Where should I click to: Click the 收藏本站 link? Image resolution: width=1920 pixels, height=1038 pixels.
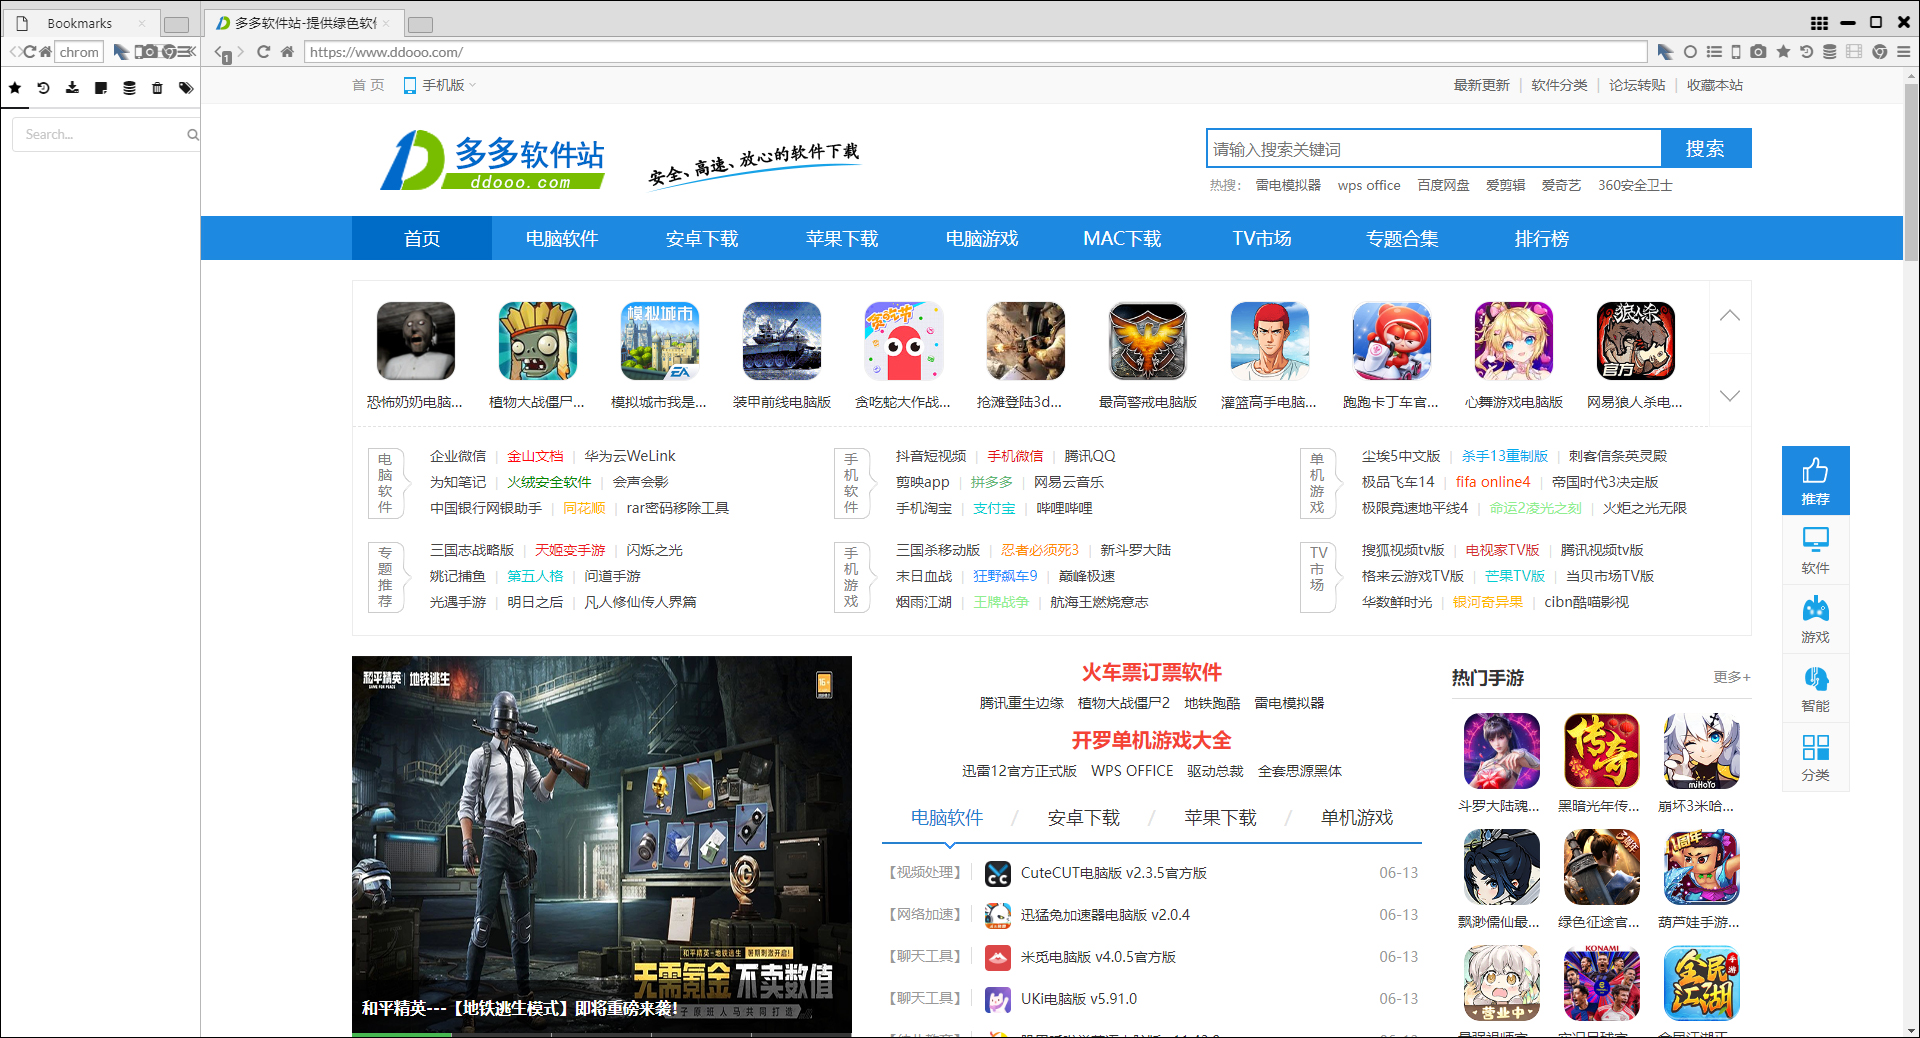tap(1714, 86)
